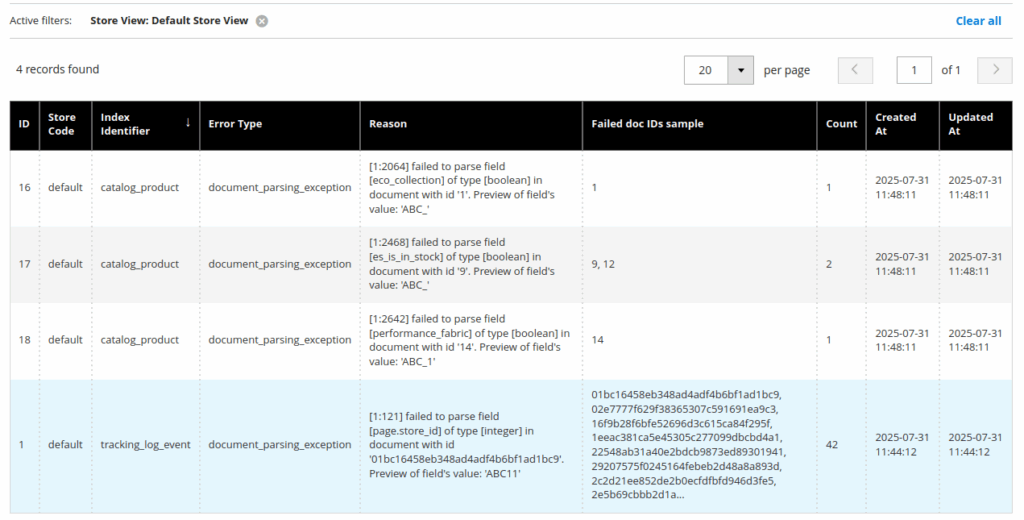Sort by the Updated At column header
The height and width of the screenshot is (520, 1024).
970,124
